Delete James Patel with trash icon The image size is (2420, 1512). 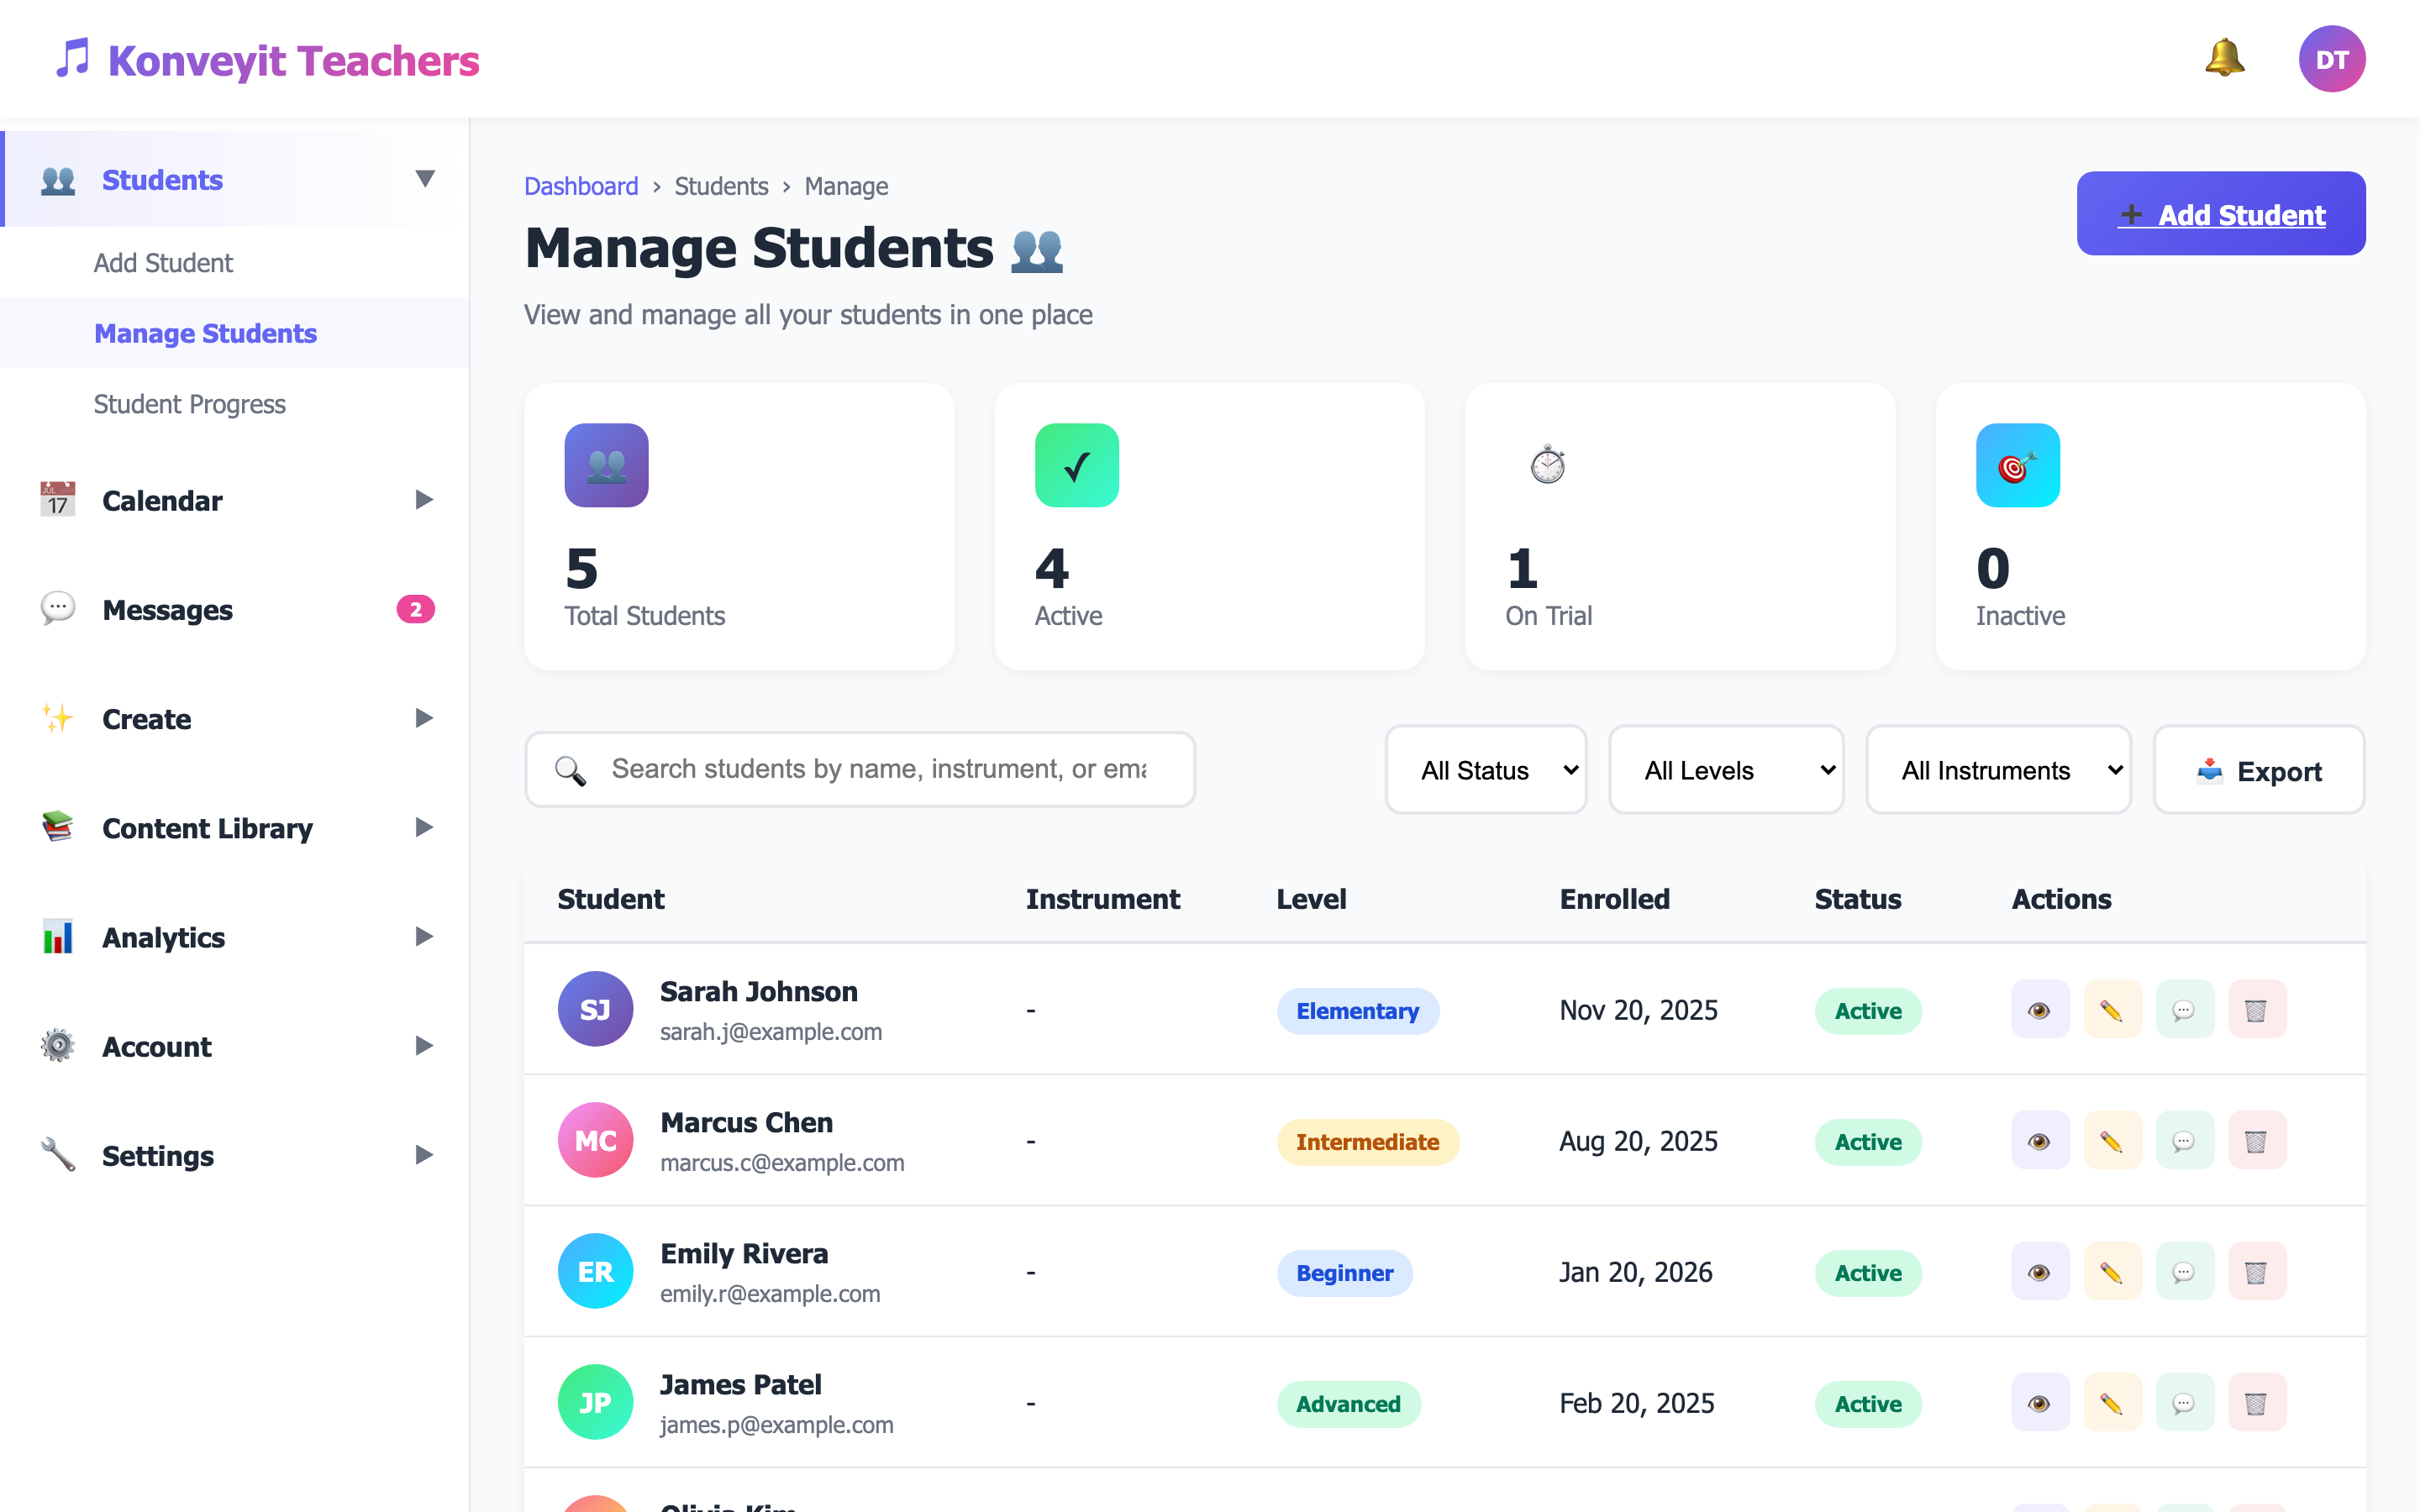pos(2256,1403)
